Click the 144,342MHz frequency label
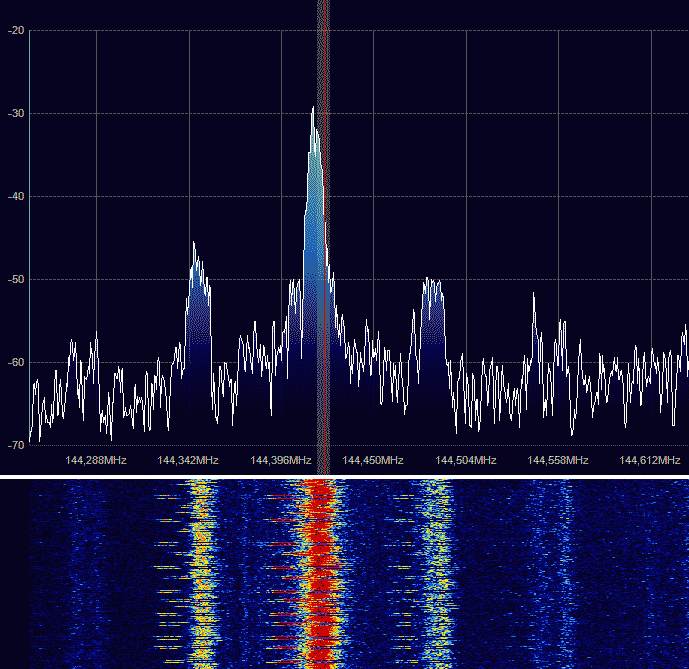The height and width of the screenshot is (669, 689). coord(188,460)
